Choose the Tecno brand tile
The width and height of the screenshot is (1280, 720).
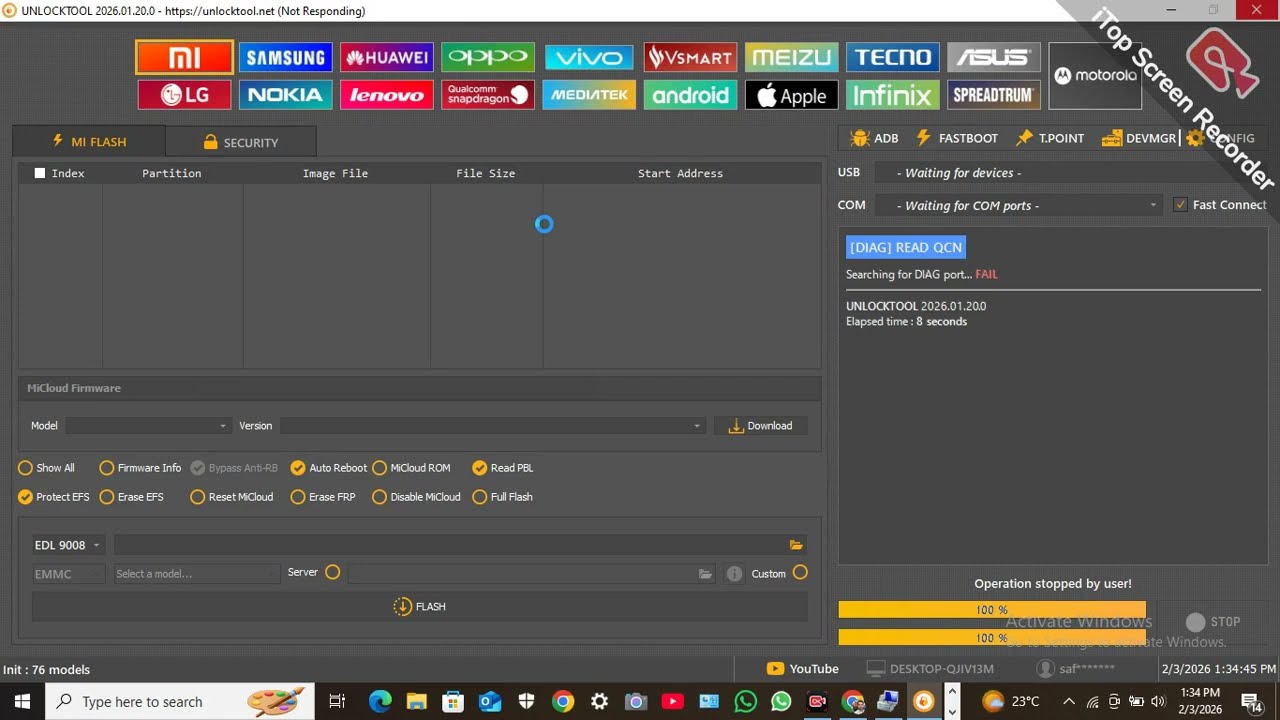pos(893,57)
